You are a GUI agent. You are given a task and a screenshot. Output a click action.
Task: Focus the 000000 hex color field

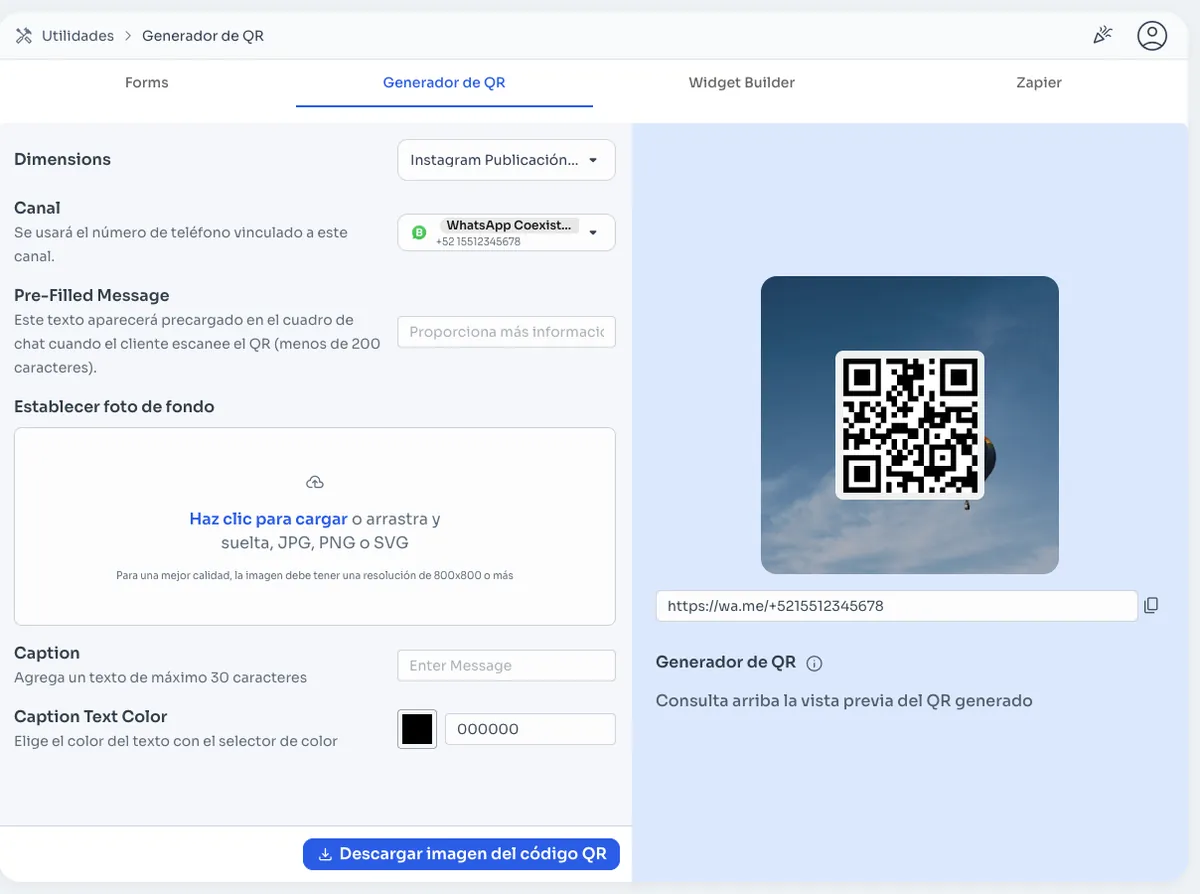tap(530, 729)
